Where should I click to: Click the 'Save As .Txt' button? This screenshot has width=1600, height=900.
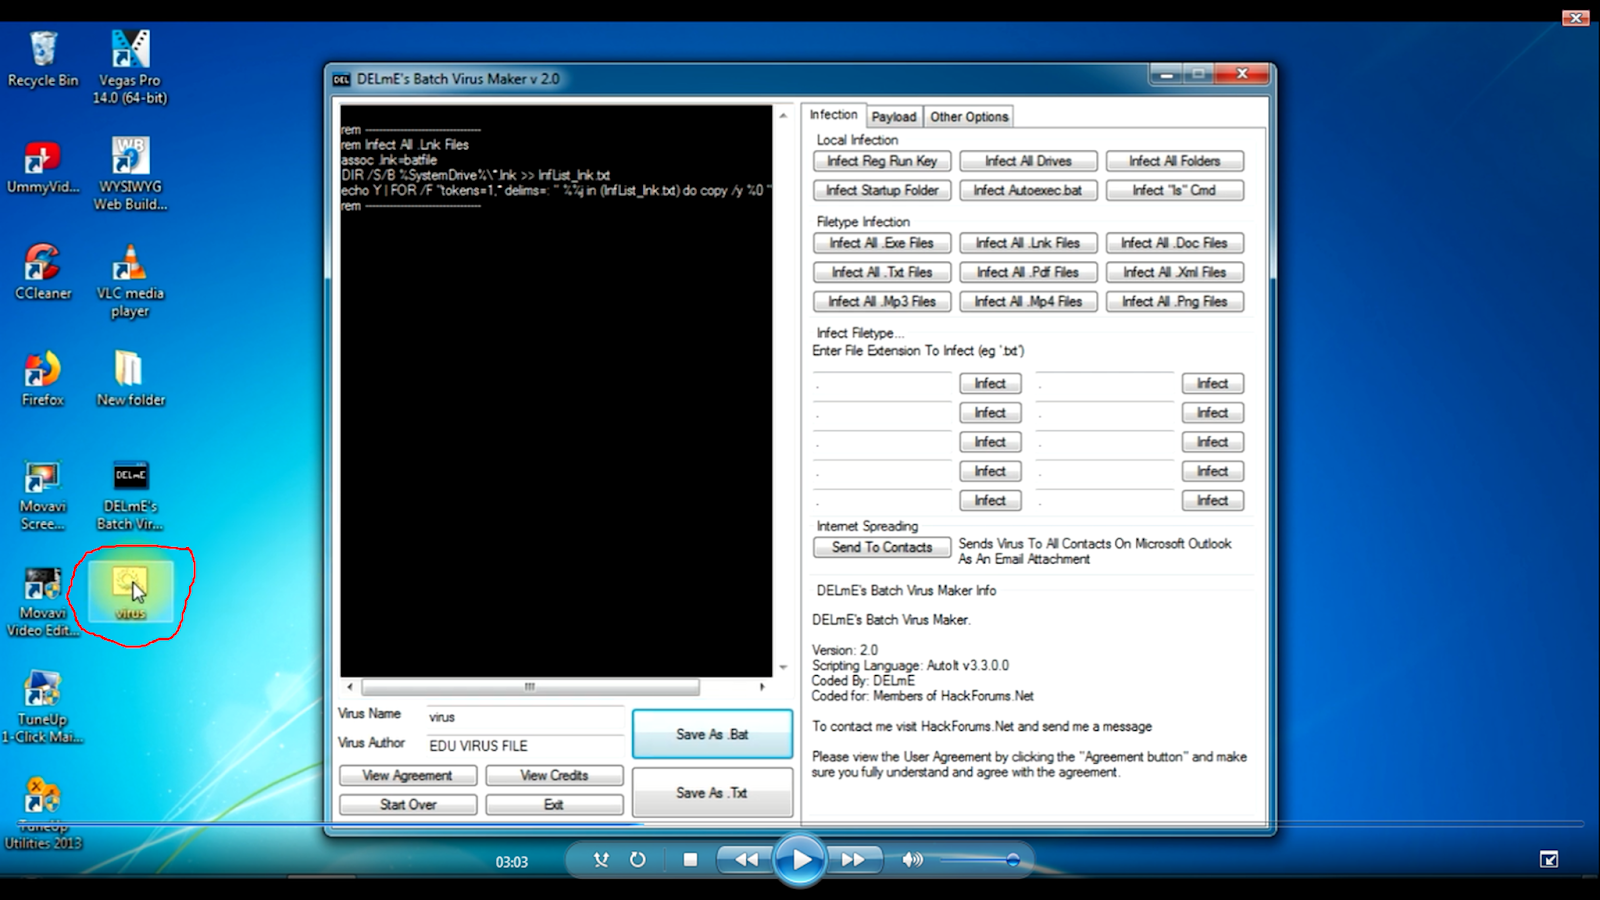[x=712, y=792]
